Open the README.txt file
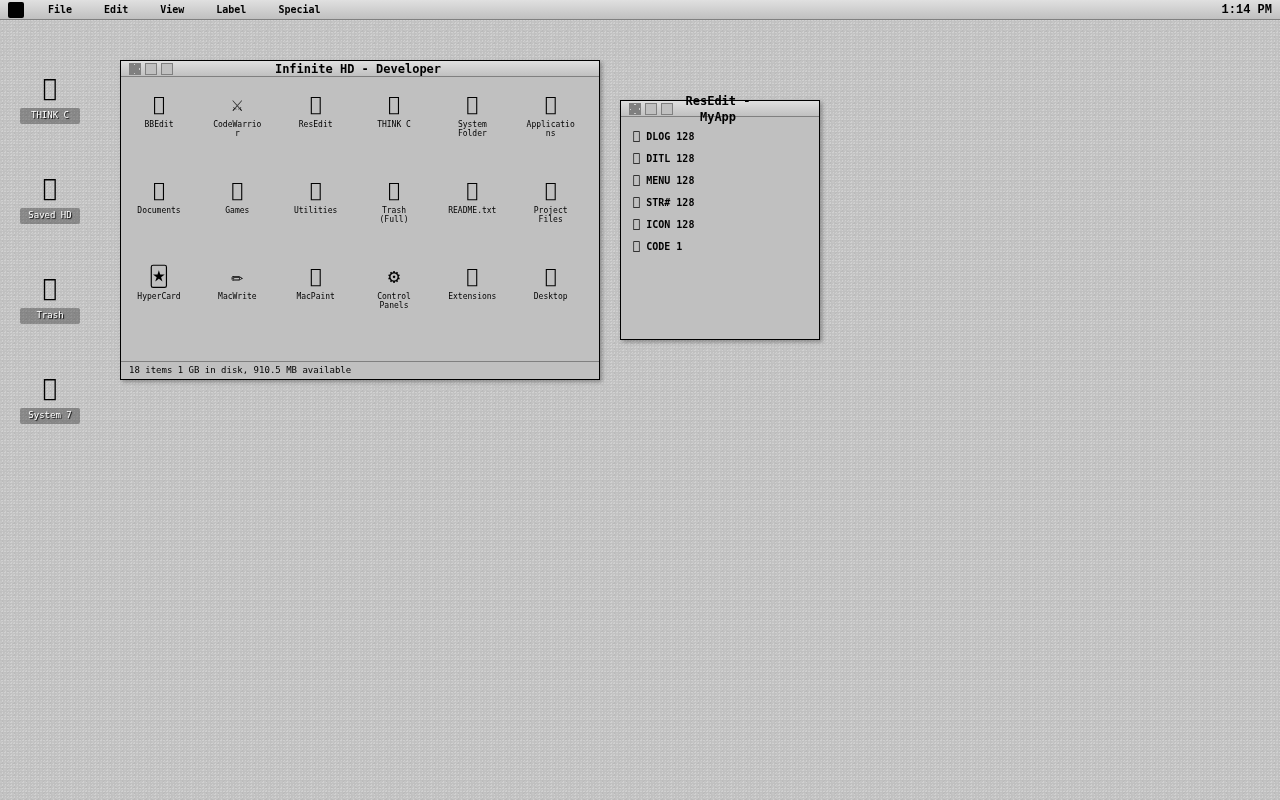 pos(471,189)
